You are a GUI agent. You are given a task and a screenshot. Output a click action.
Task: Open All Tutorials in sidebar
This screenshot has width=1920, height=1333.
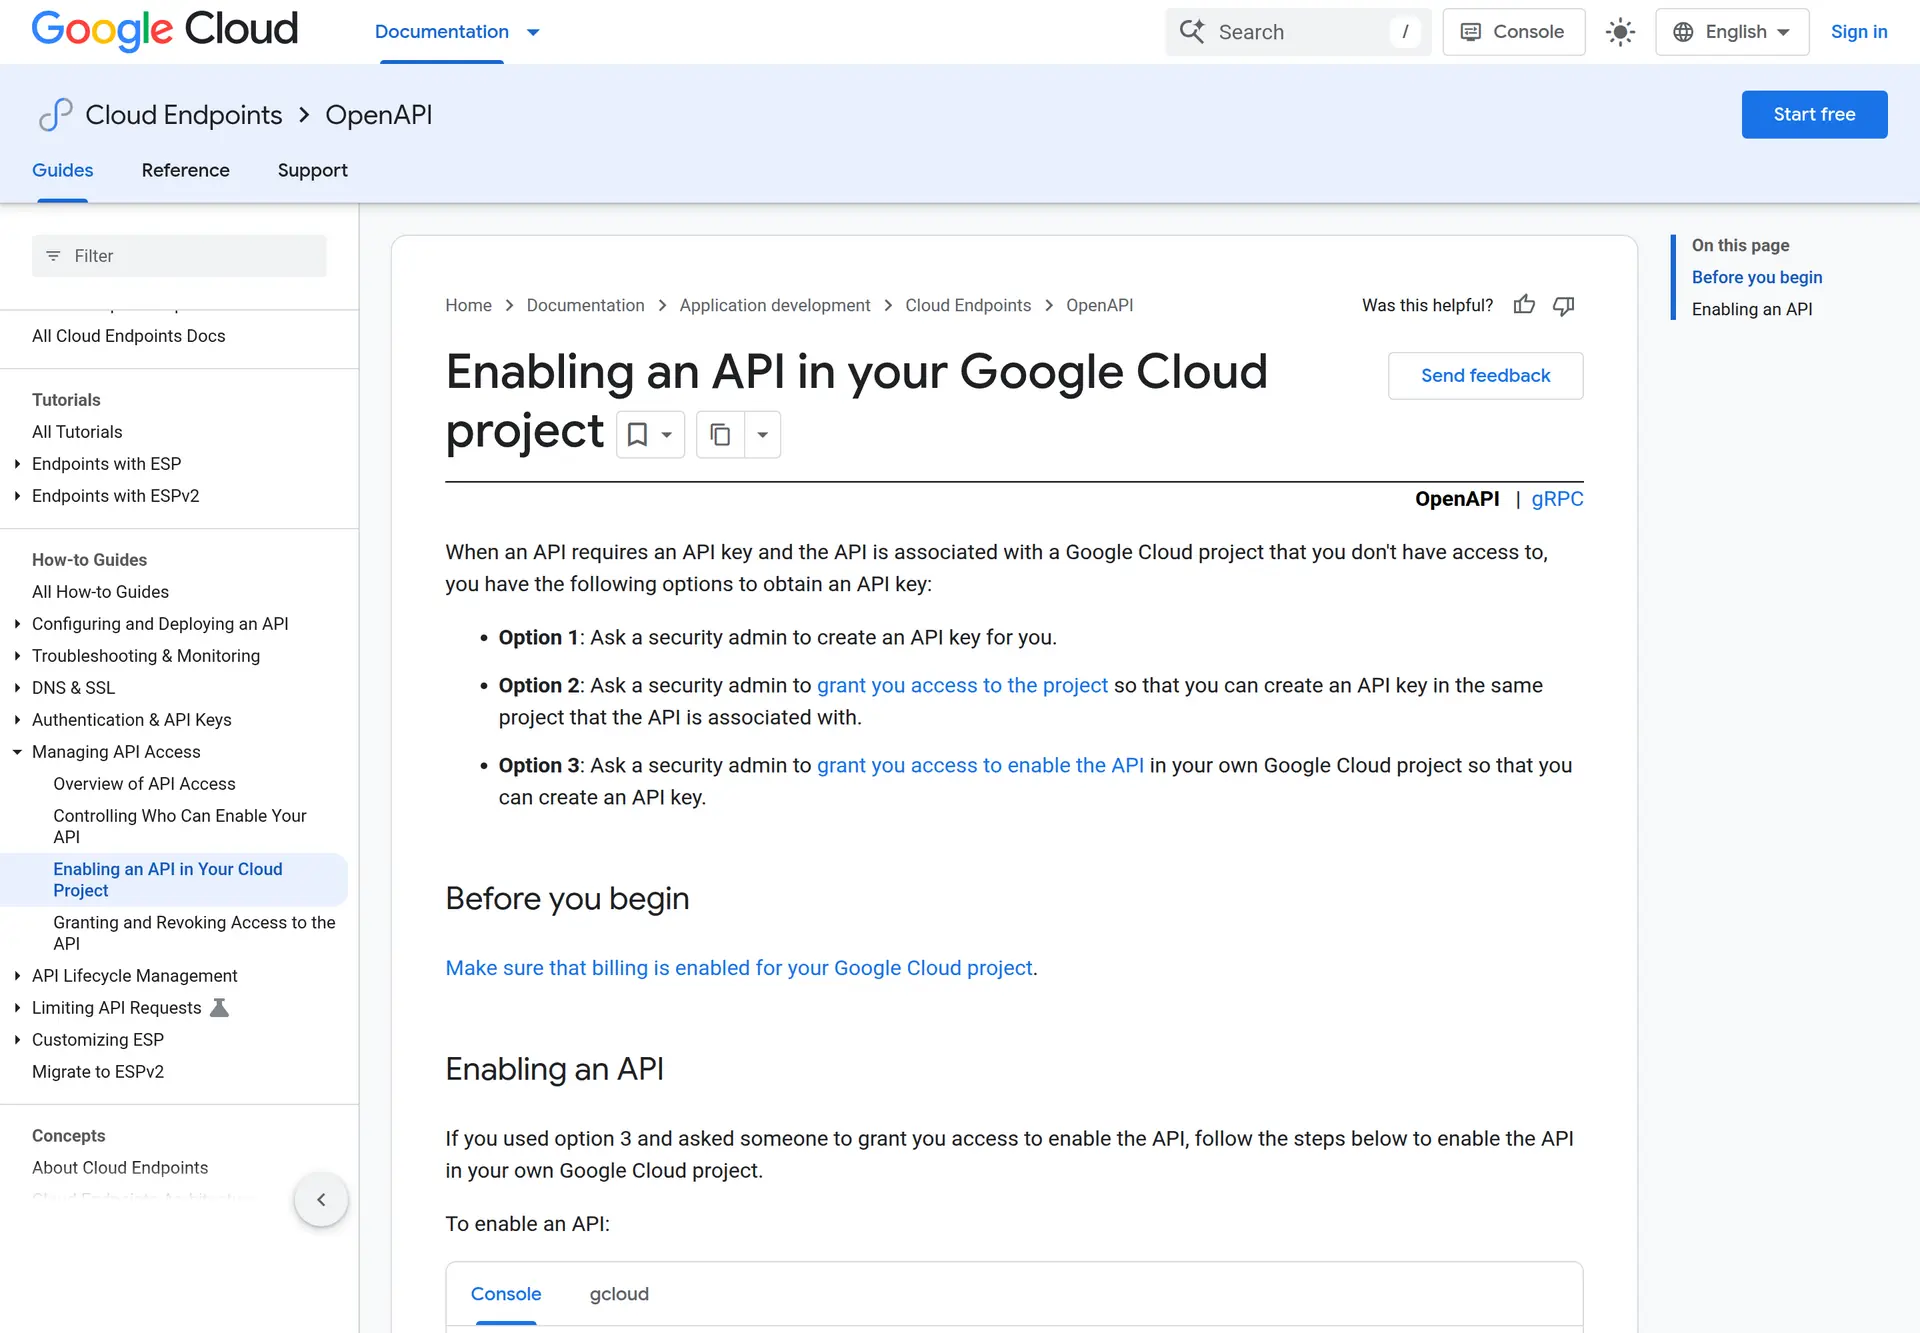(x=77, y=432)
